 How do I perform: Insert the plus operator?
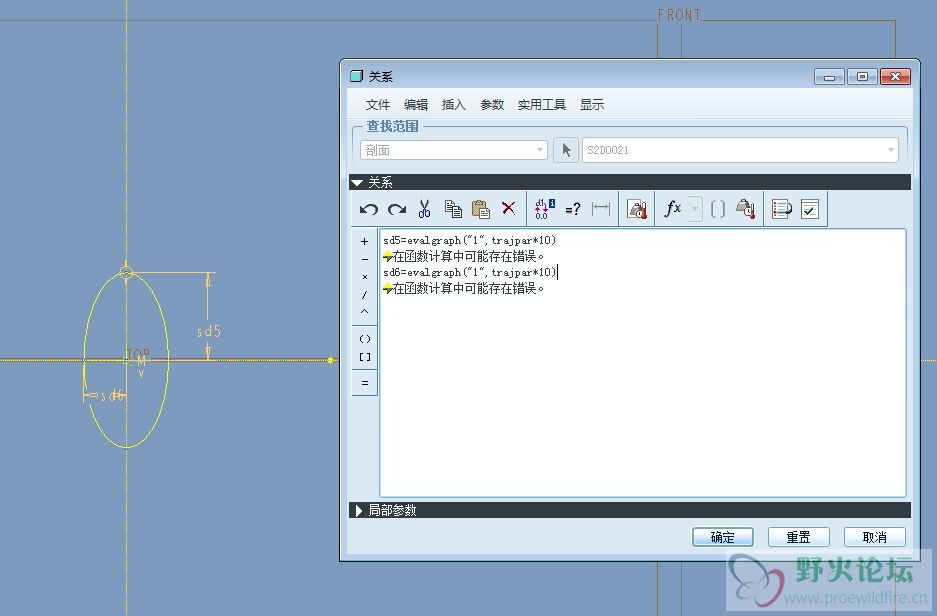tap(365, 241)
